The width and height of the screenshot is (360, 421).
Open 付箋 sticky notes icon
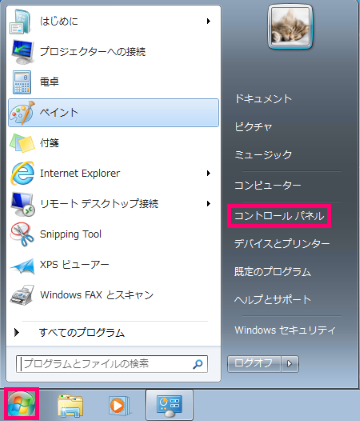point(22,143)
